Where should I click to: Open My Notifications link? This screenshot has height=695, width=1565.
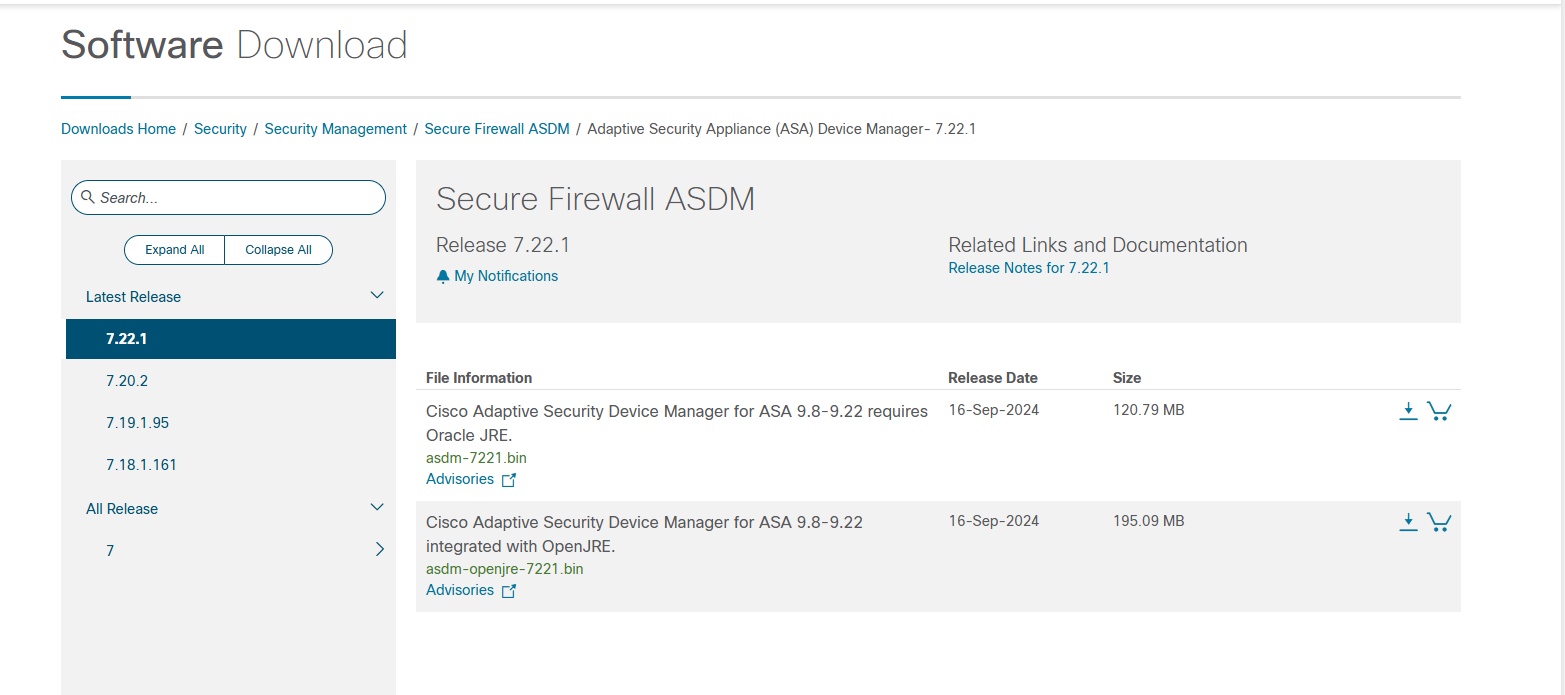click(506, 276)
